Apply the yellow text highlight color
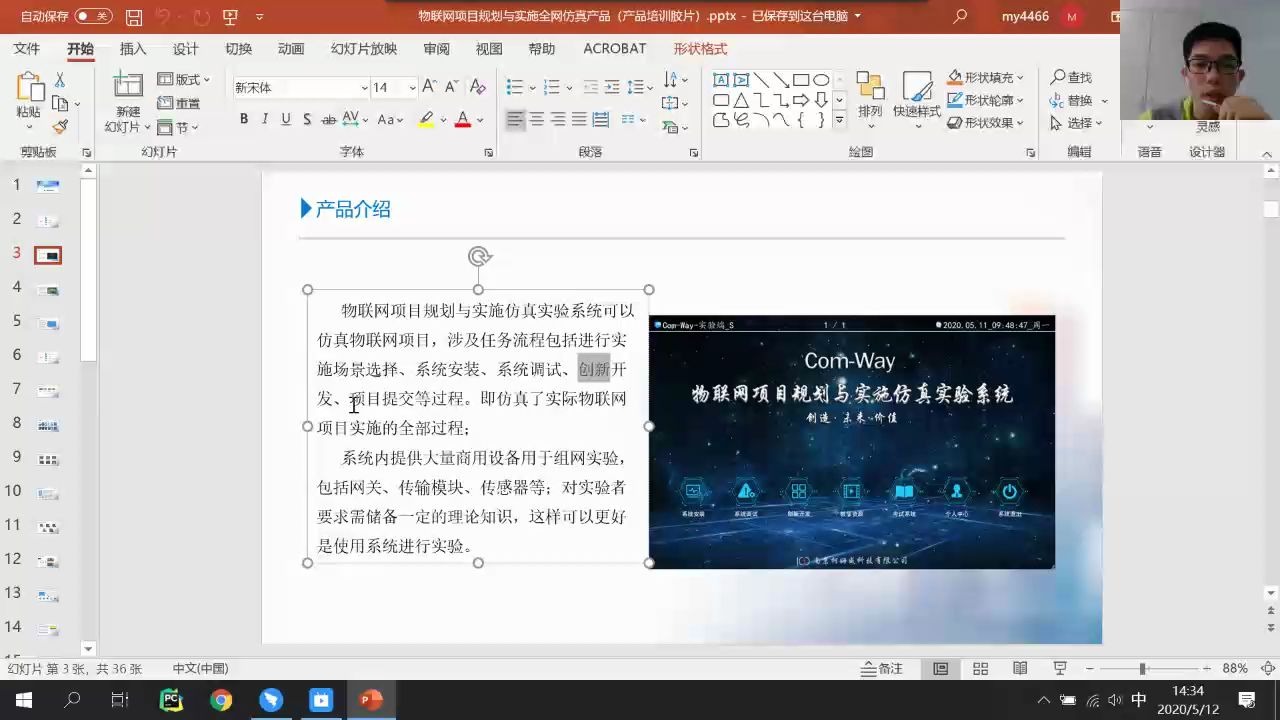Screen dimensions: 1280x720 (x=426, y=119)
